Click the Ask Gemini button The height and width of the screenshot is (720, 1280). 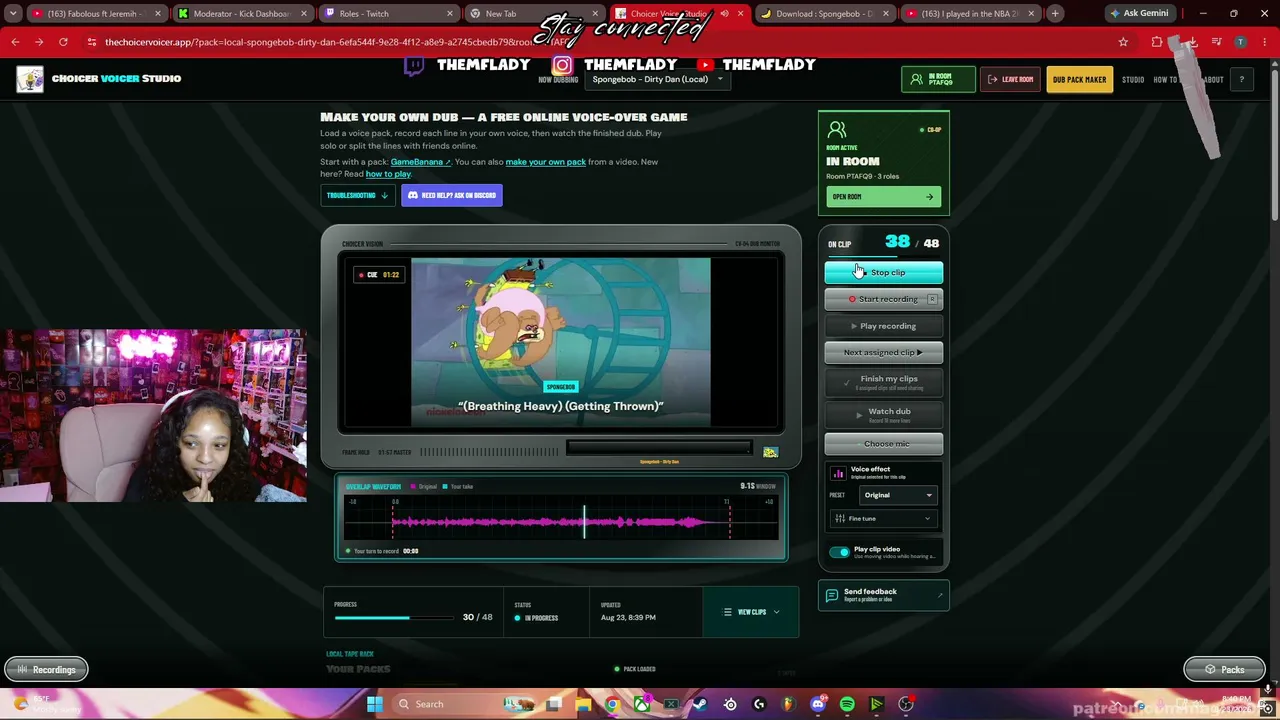point(1139,13)
